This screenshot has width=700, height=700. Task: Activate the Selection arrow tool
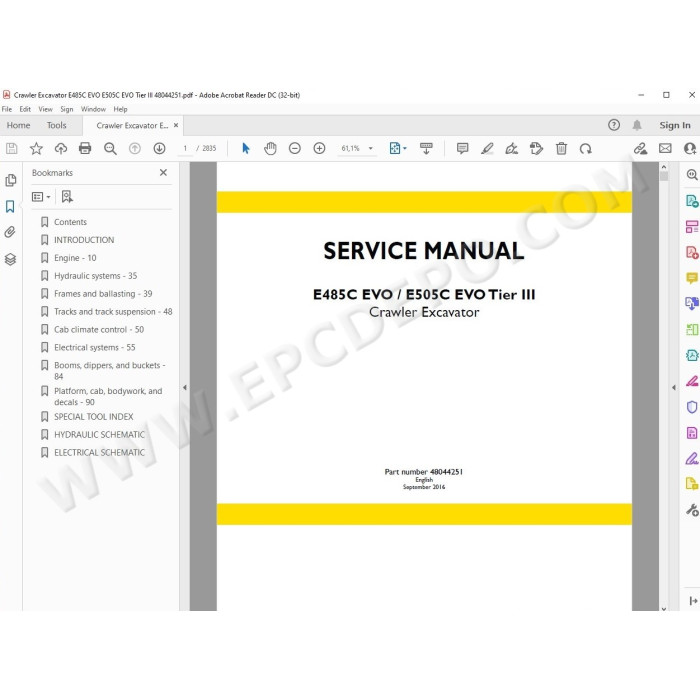click(x=246, y=148)
